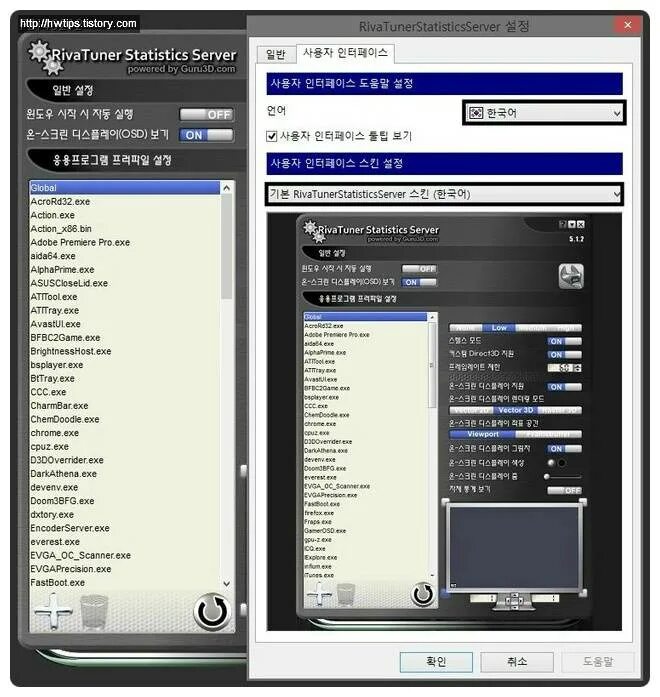Uncheck 사용자 인터페이스 툴팁 보기 checkbox
Viewport: 660px width, 697px height.
[272, 136]
